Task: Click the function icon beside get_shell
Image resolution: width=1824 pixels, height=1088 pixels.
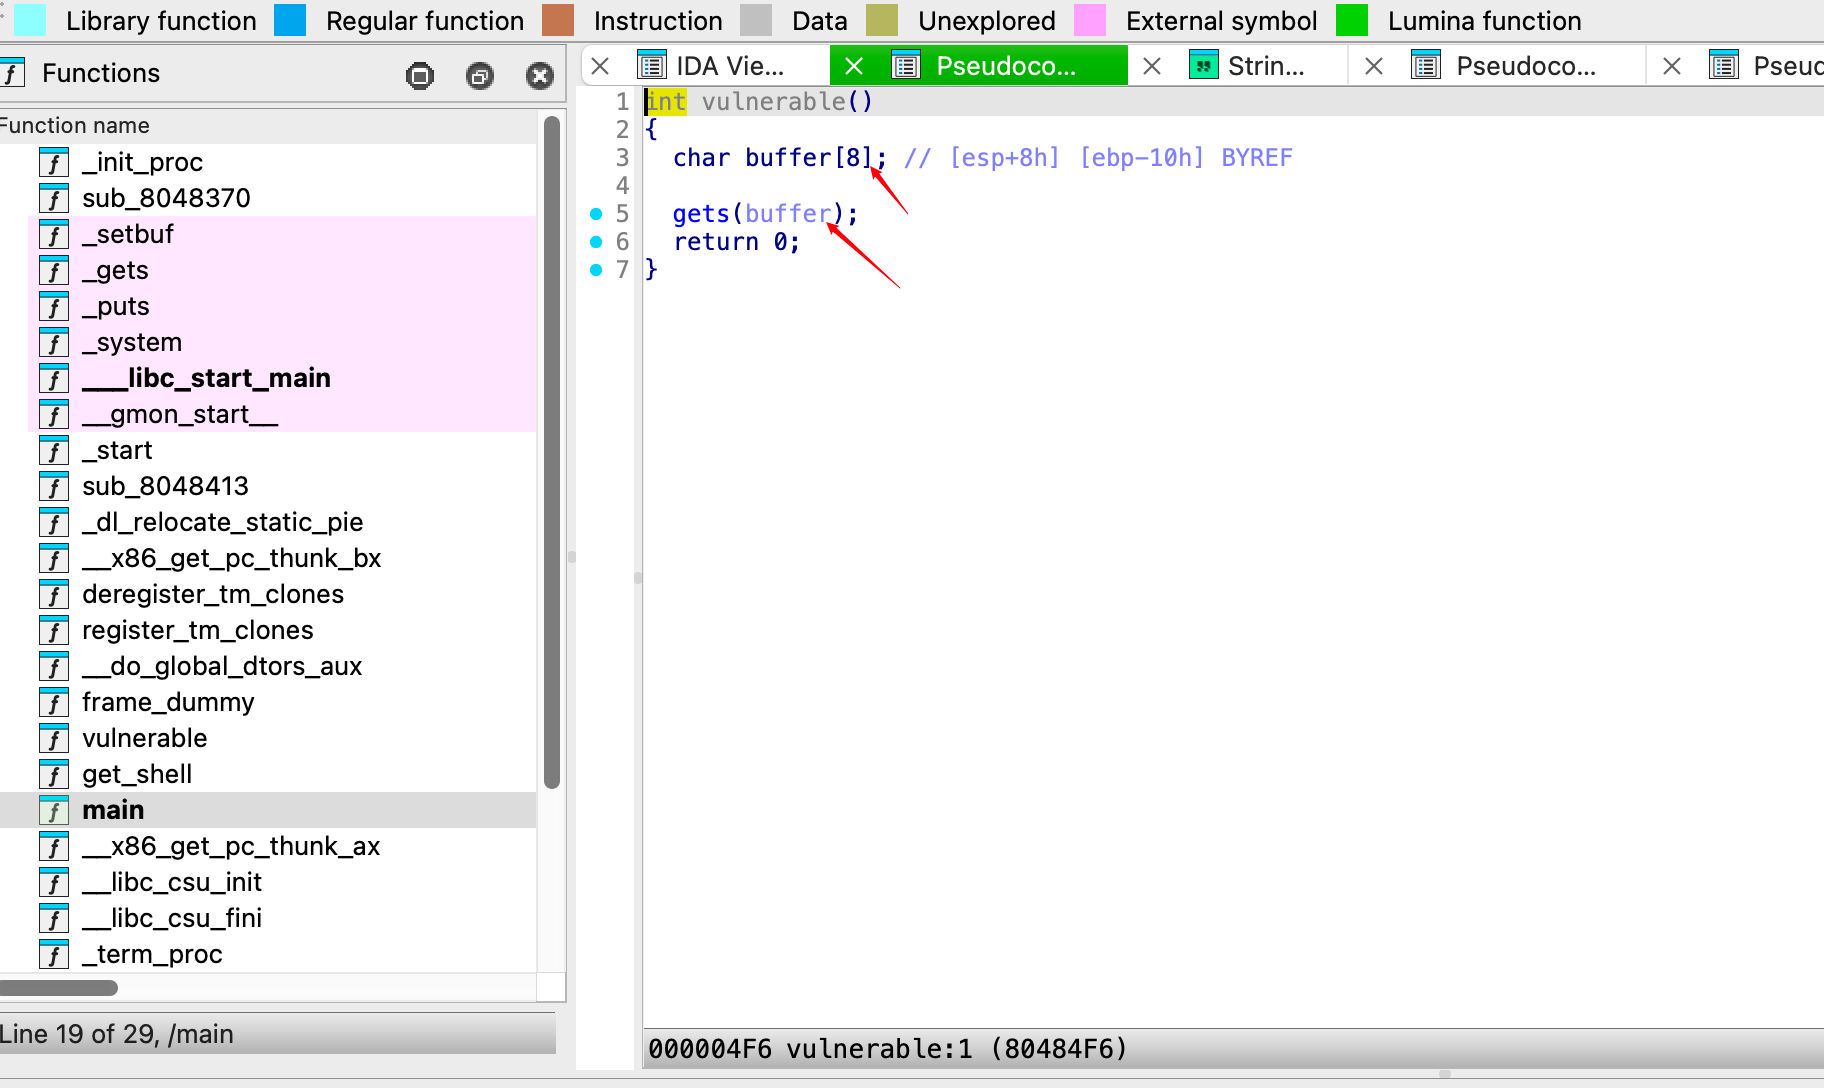Action: tap(54, 774)
